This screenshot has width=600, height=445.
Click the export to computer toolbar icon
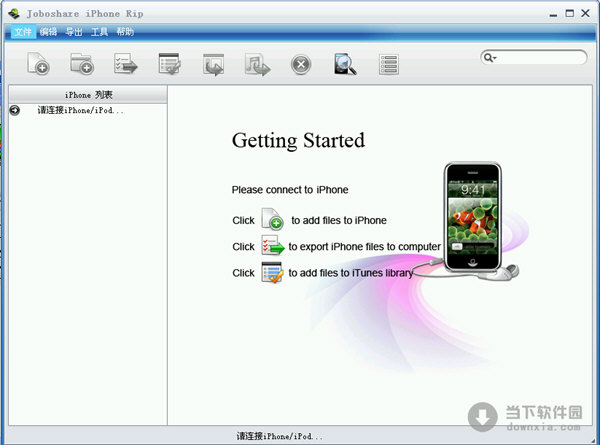click(x=126, y=64)
